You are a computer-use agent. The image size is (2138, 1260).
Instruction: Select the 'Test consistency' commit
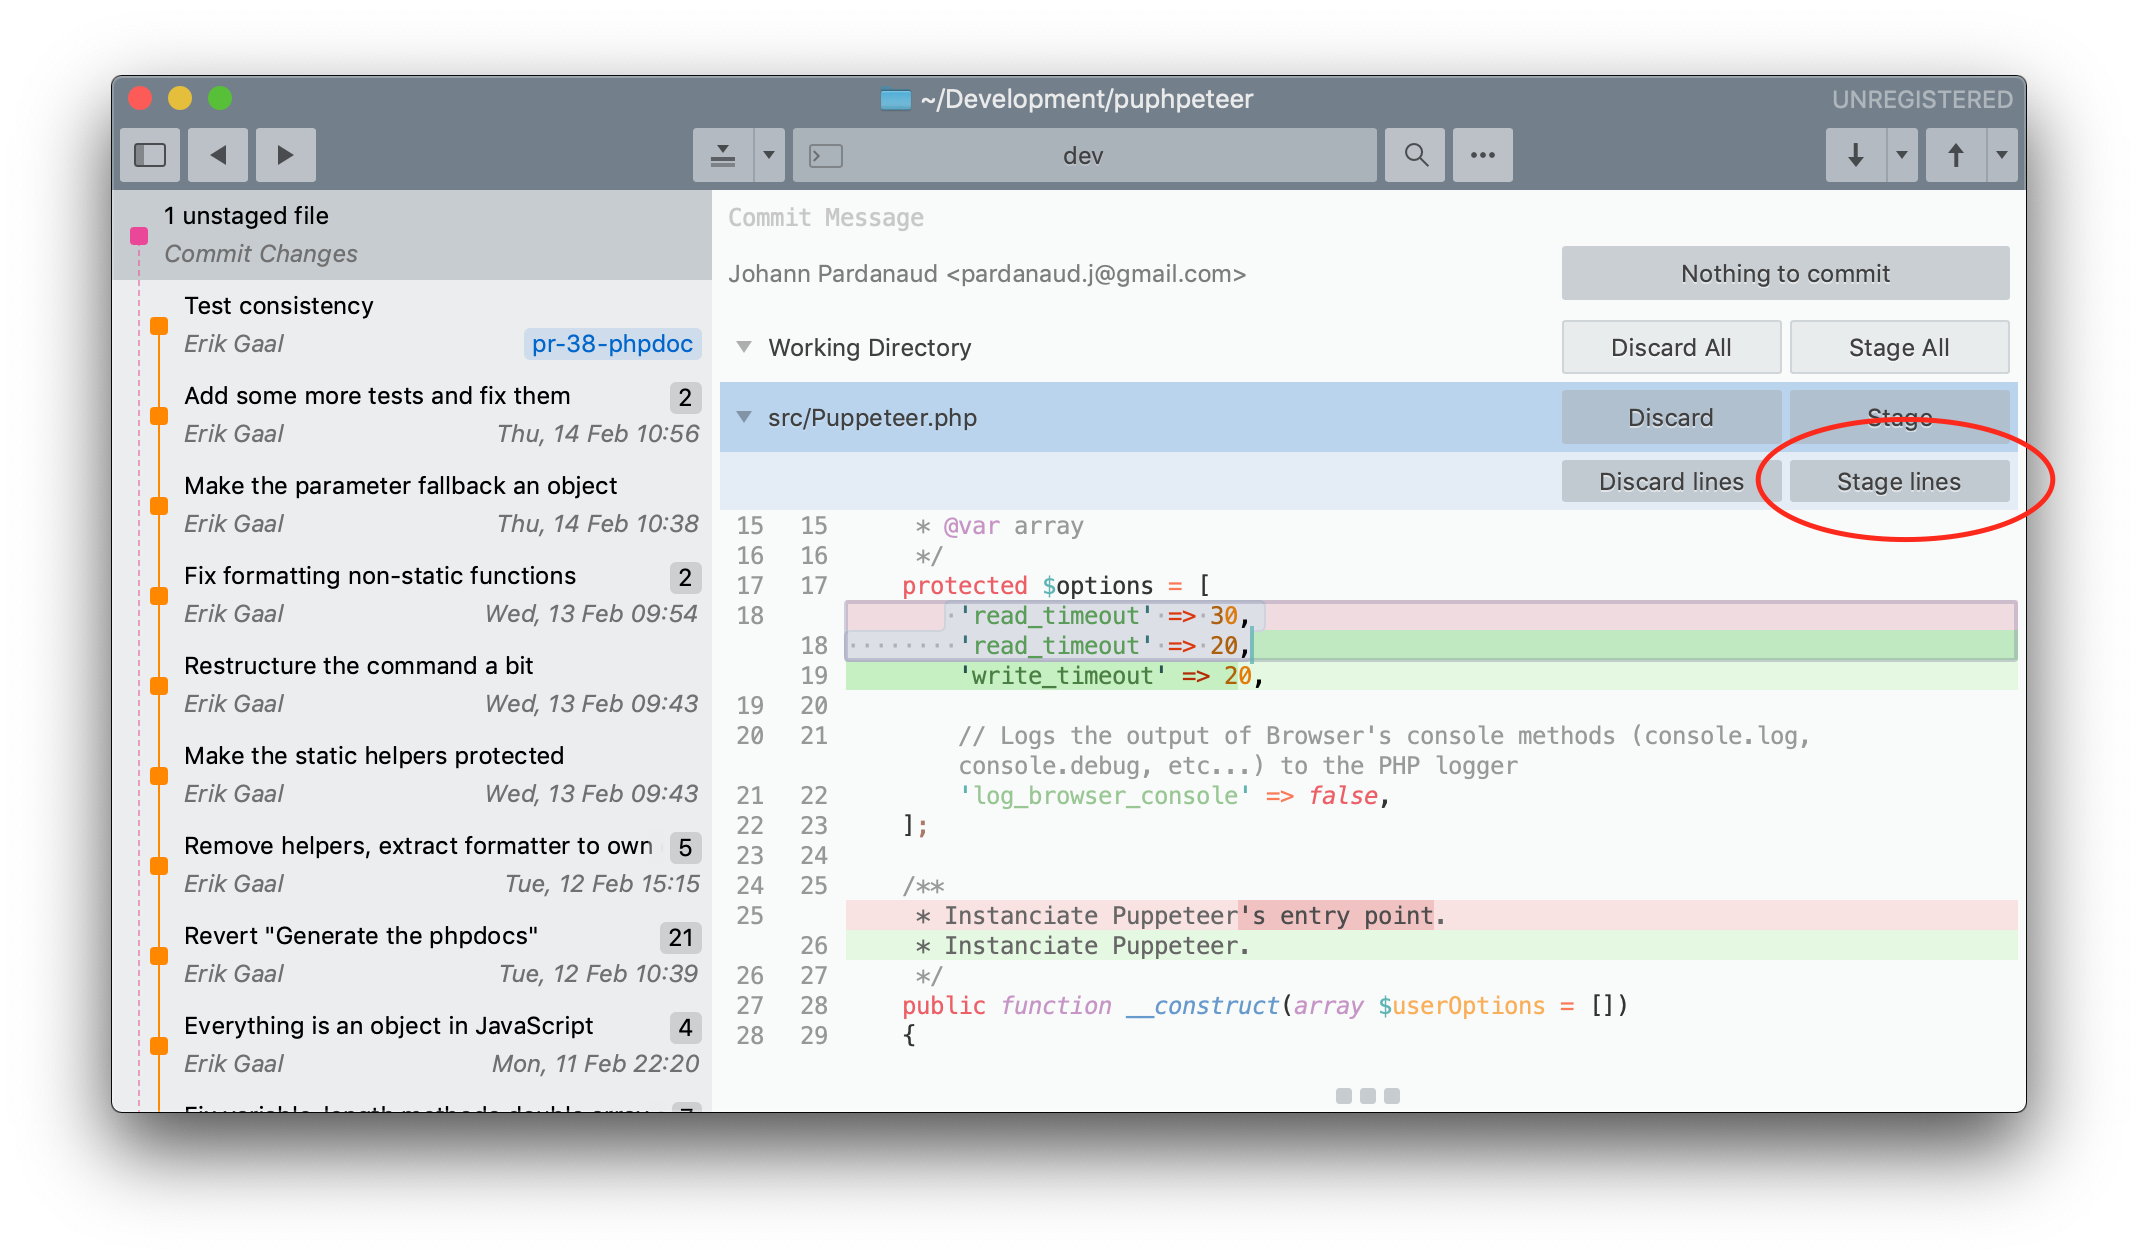[279, 306]
